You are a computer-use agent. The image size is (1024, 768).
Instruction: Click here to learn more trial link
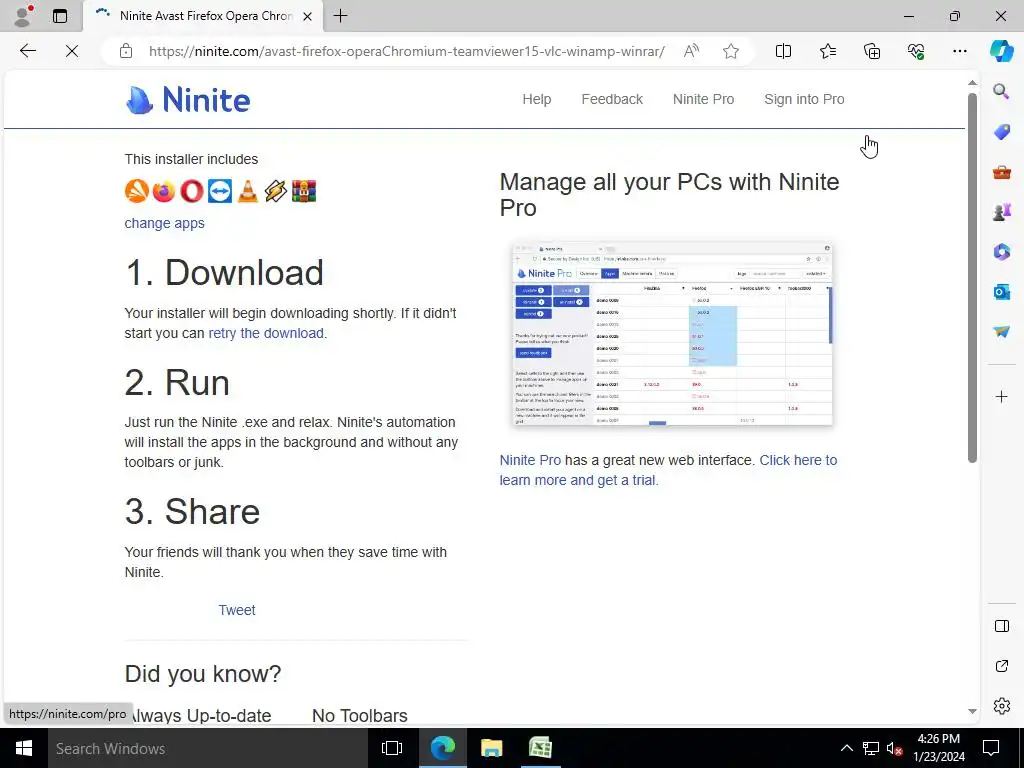click(x=668, y=470)
